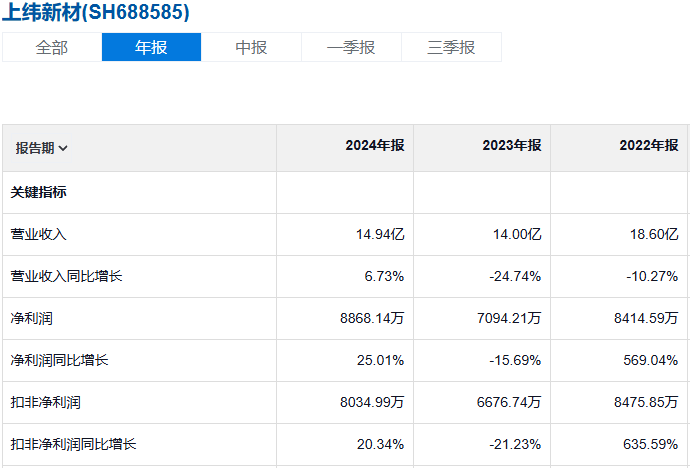Select the 年报 tab
Image resolution: width=690 pixels, height=468 pixels.
click(151, 47)
